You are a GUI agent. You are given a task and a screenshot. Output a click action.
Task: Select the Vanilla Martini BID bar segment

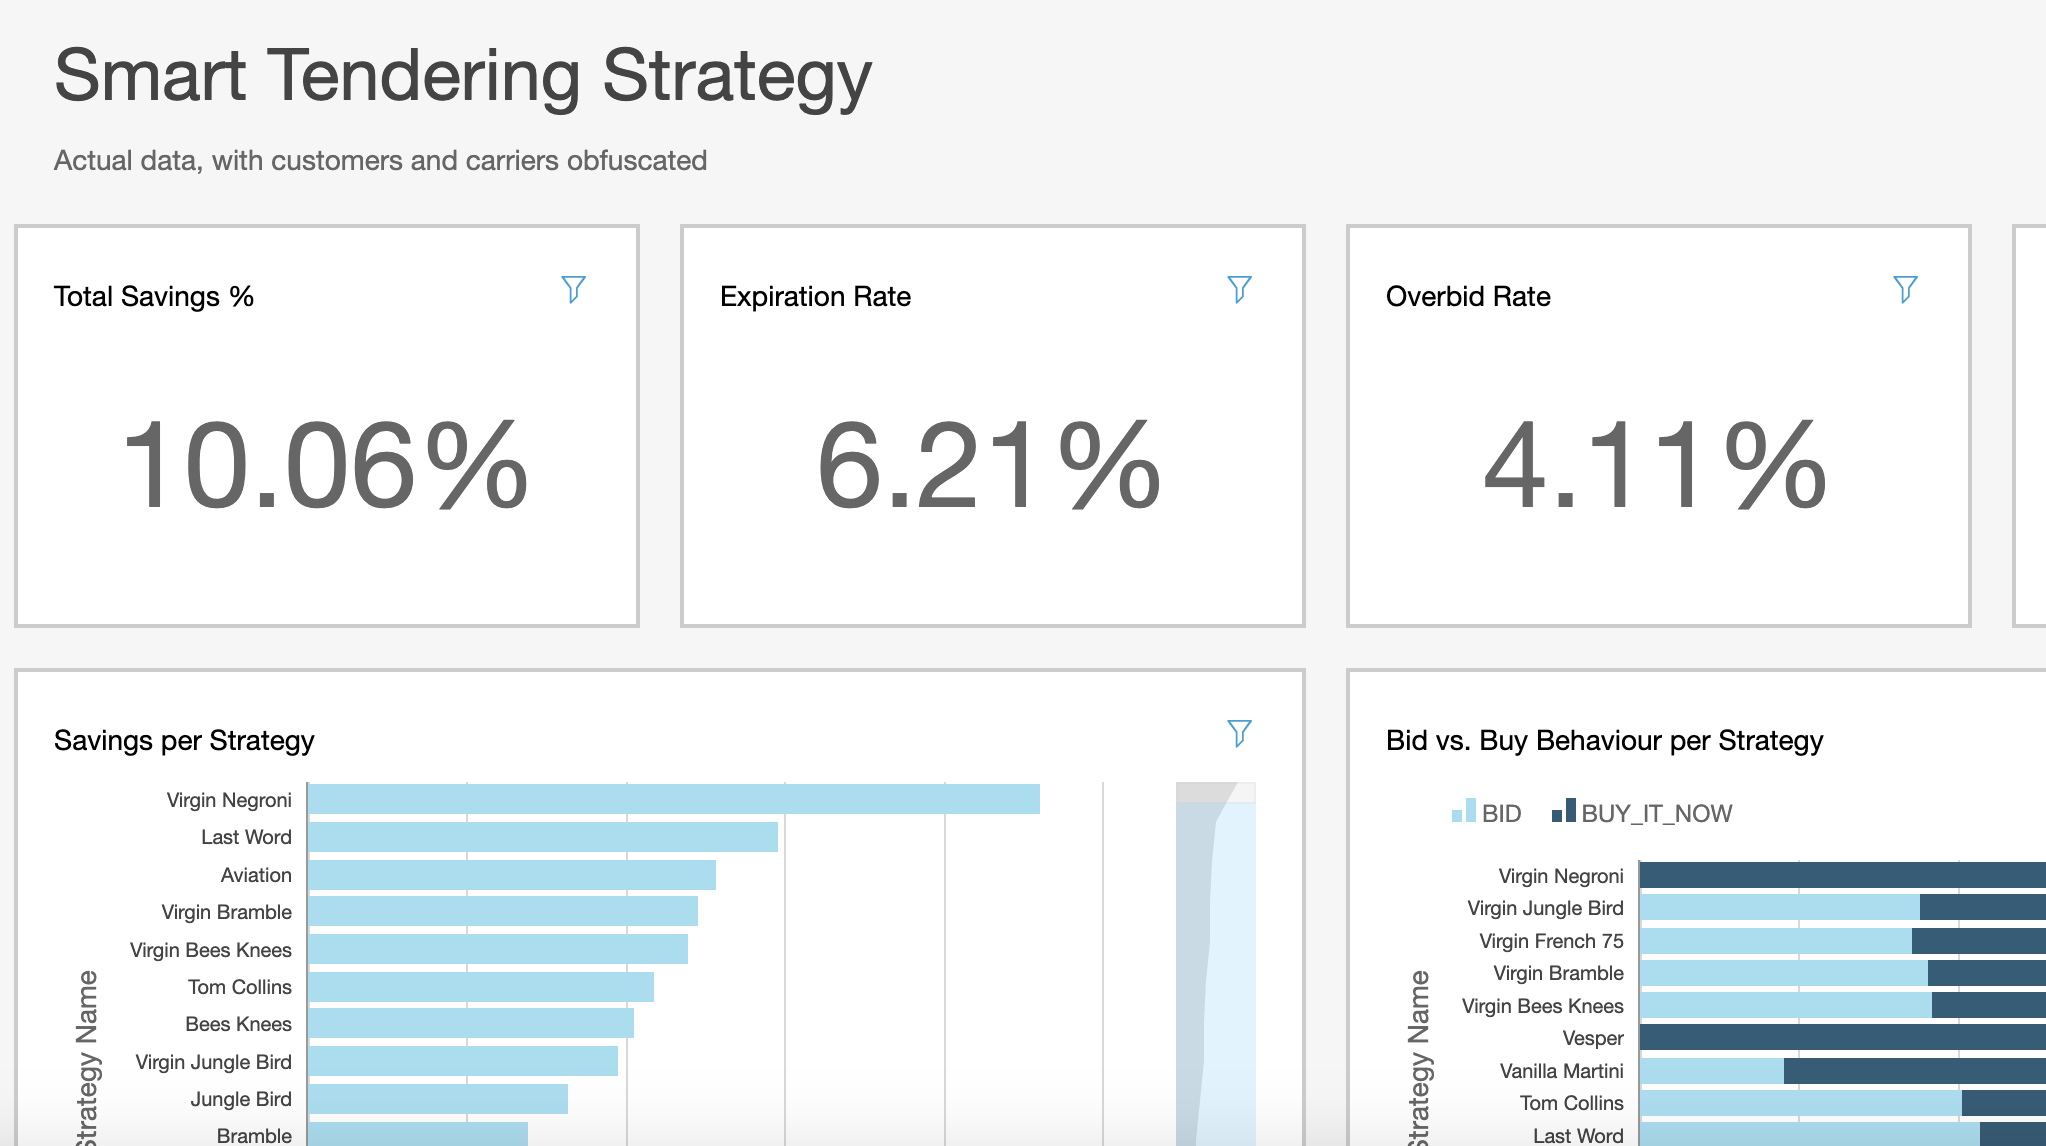pos(1712,1071)
